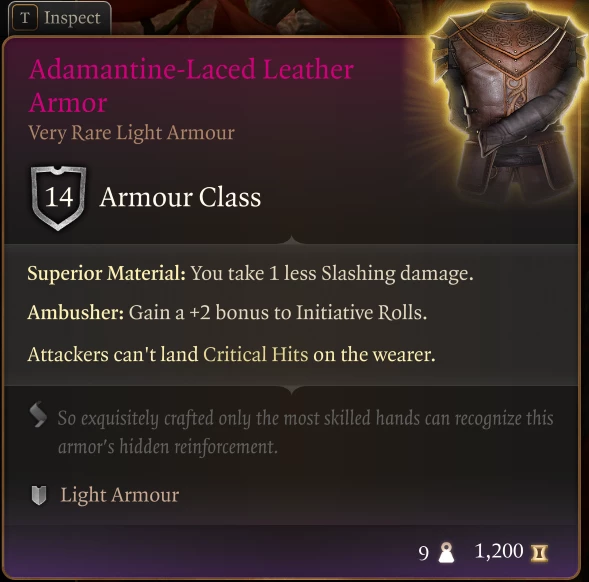
Task: Click the Superior Material passive label
Action: click(106, 273)
